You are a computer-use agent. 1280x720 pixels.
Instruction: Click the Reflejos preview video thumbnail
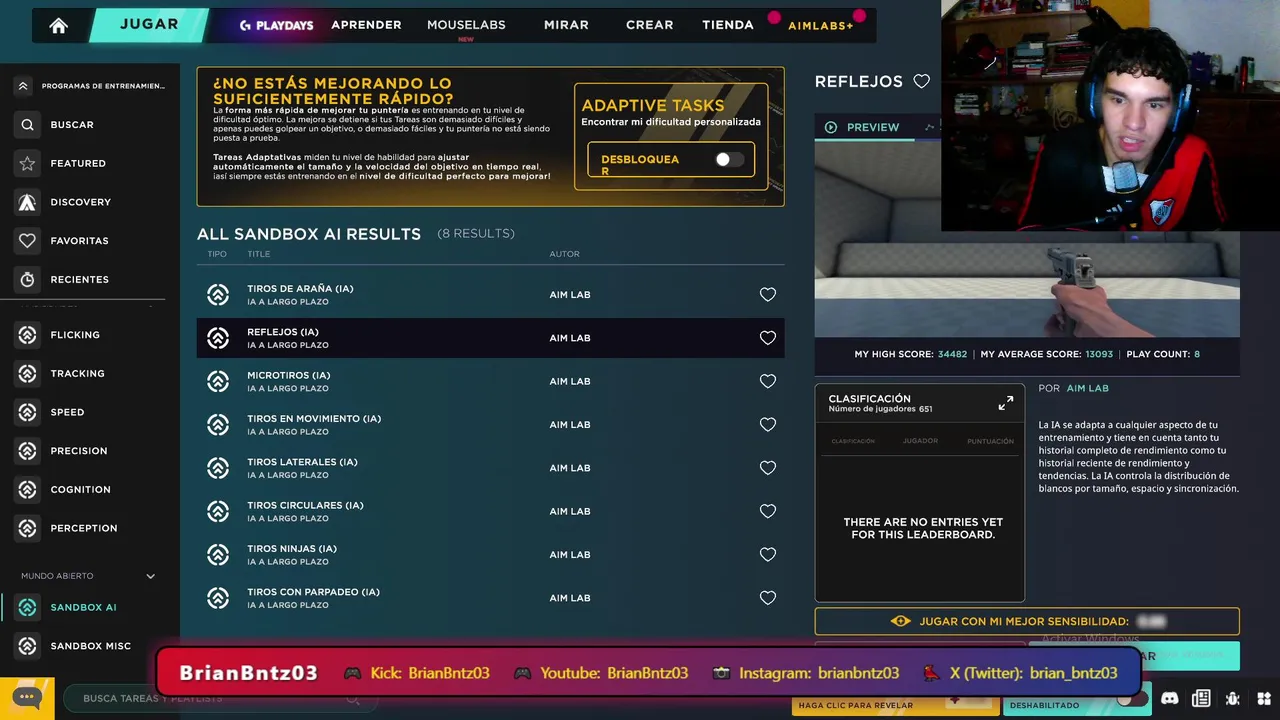point(1027,240)
